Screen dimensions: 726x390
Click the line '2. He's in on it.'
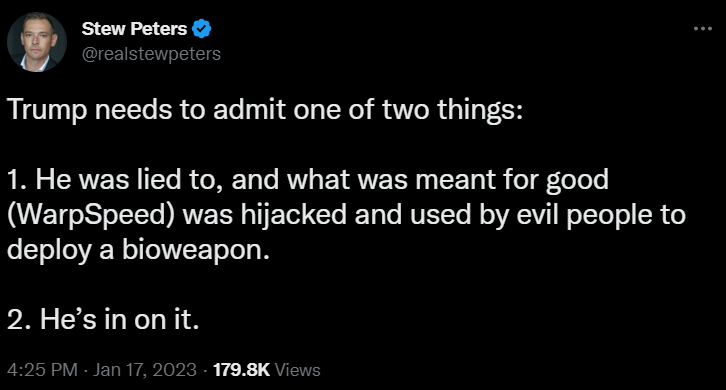[103, 319]
